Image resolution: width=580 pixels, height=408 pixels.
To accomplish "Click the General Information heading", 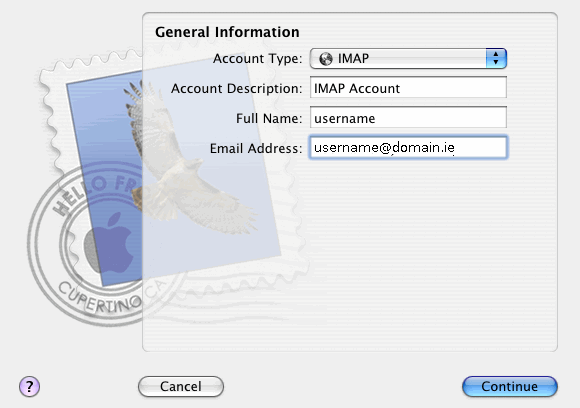I will (227, 32).
